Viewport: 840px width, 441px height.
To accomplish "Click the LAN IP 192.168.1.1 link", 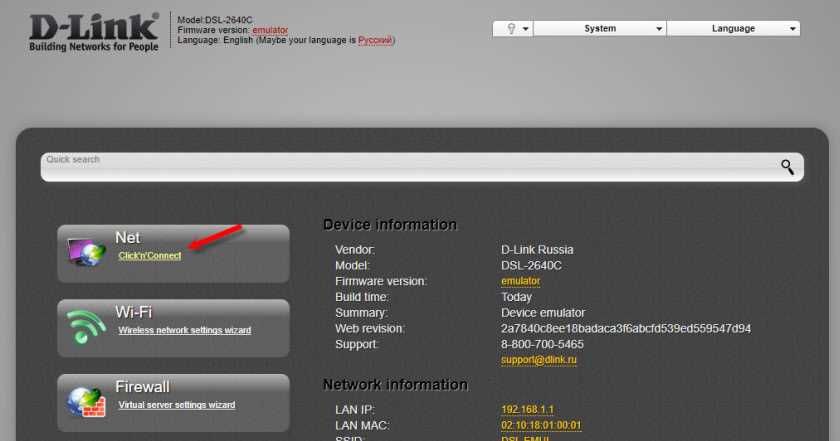I will coord(528,410).
